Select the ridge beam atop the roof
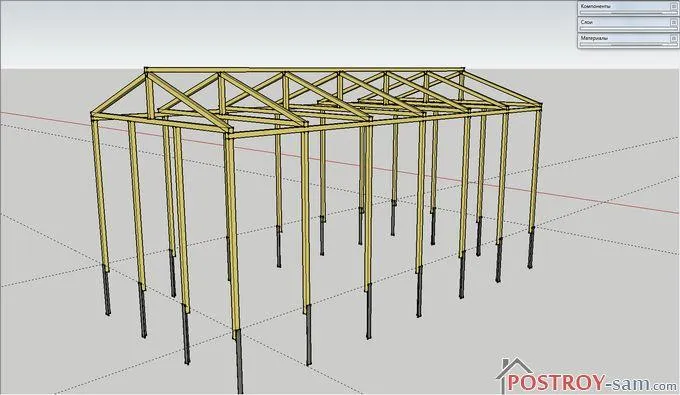680x395 pixels. pos(304,69)
